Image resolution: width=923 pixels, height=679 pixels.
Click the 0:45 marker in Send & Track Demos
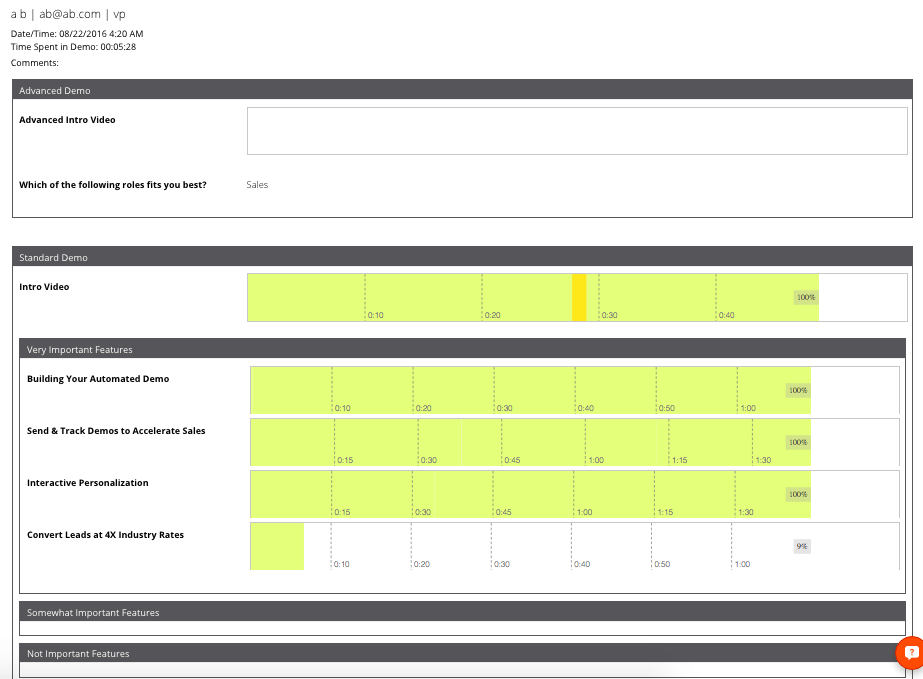click(x=512, y=460)
